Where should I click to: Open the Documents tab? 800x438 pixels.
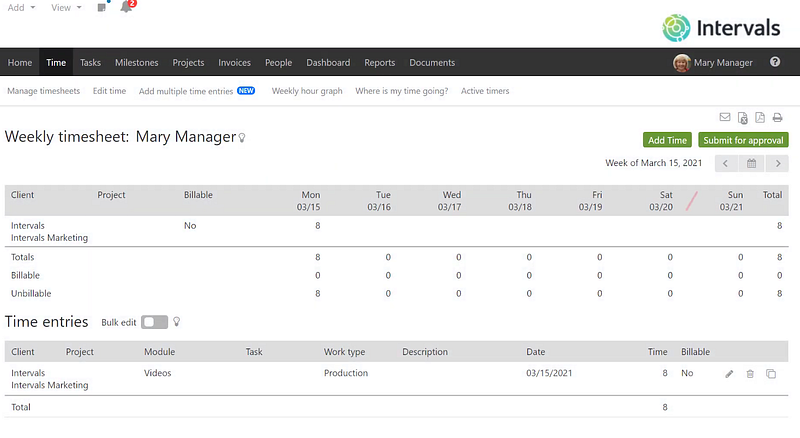tap(432, 62)
